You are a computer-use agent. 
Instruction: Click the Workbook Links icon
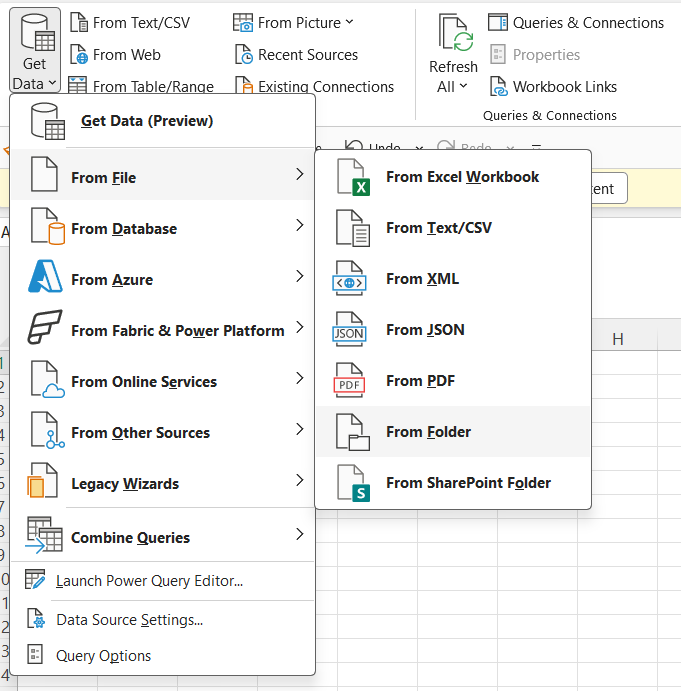[x=499, y=86]
